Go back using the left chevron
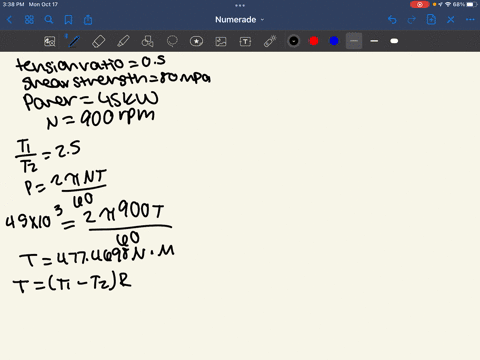The image size is (480, 360). point(9,20)
